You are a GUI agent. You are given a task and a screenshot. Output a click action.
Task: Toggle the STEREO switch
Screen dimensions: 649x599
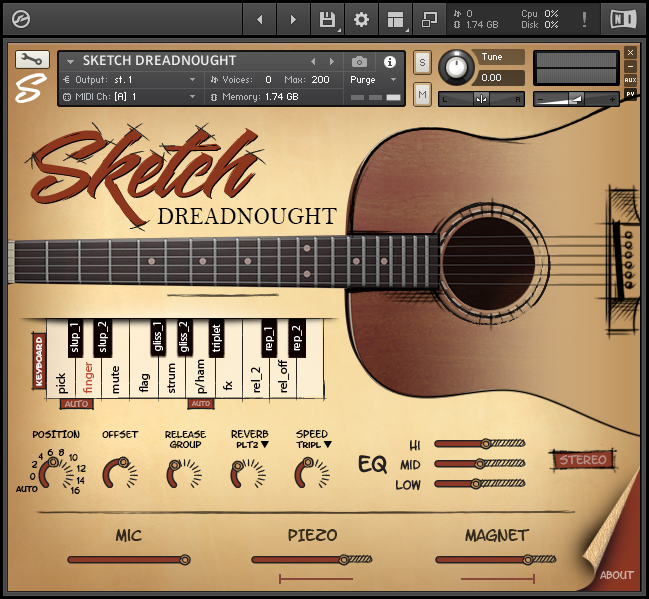(583, 460)
